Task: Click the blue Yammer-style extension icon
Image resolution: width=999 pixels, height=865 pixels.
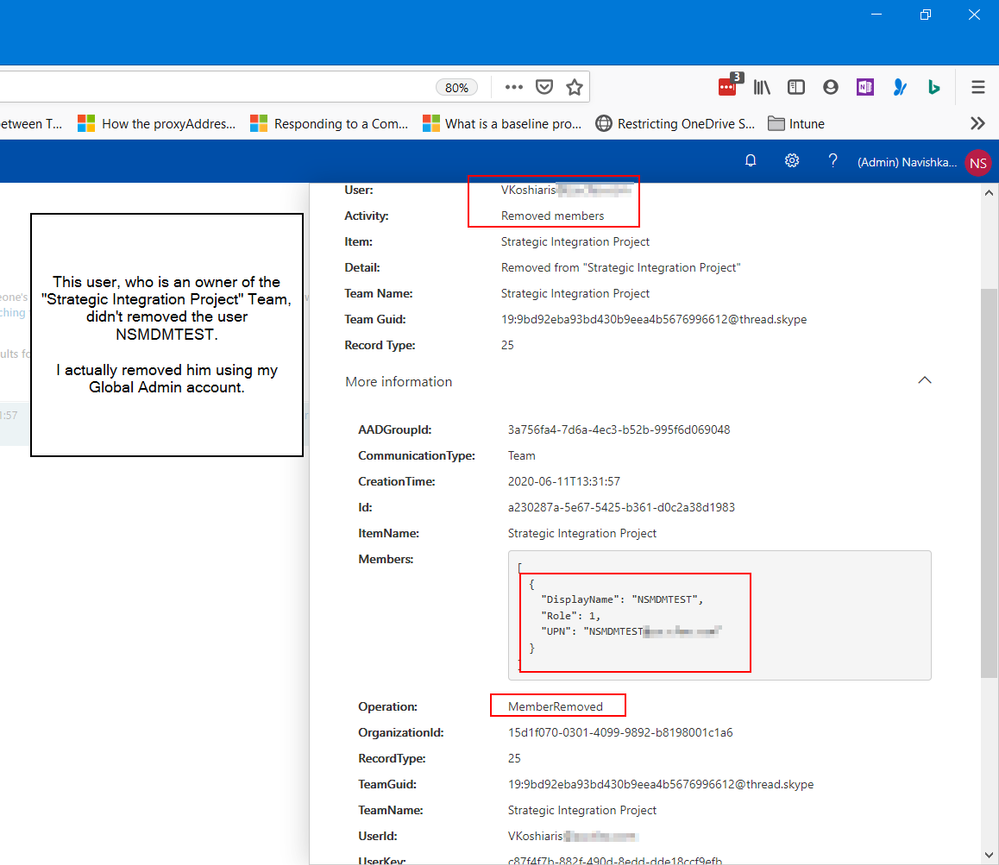Action: (899, 87)
